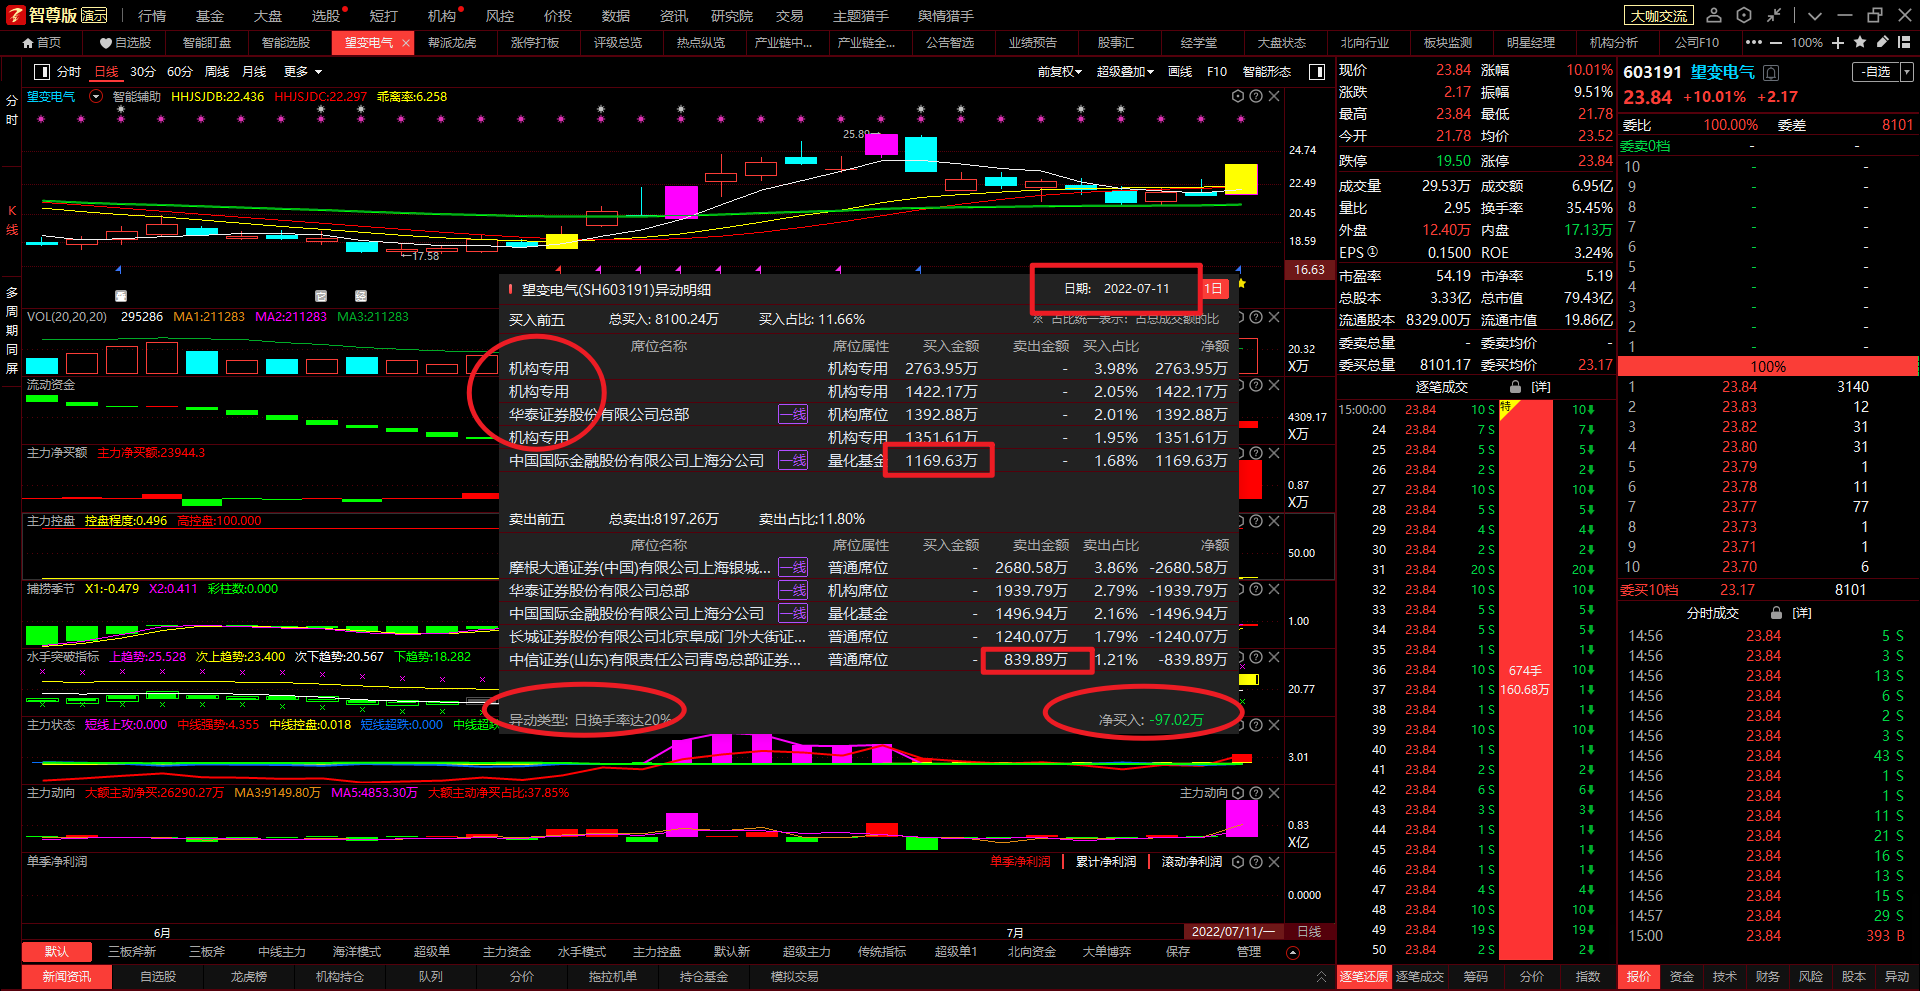1920x991 pixels.
Task: Open the title bar chevron down menu
Action: point(1815,15)
